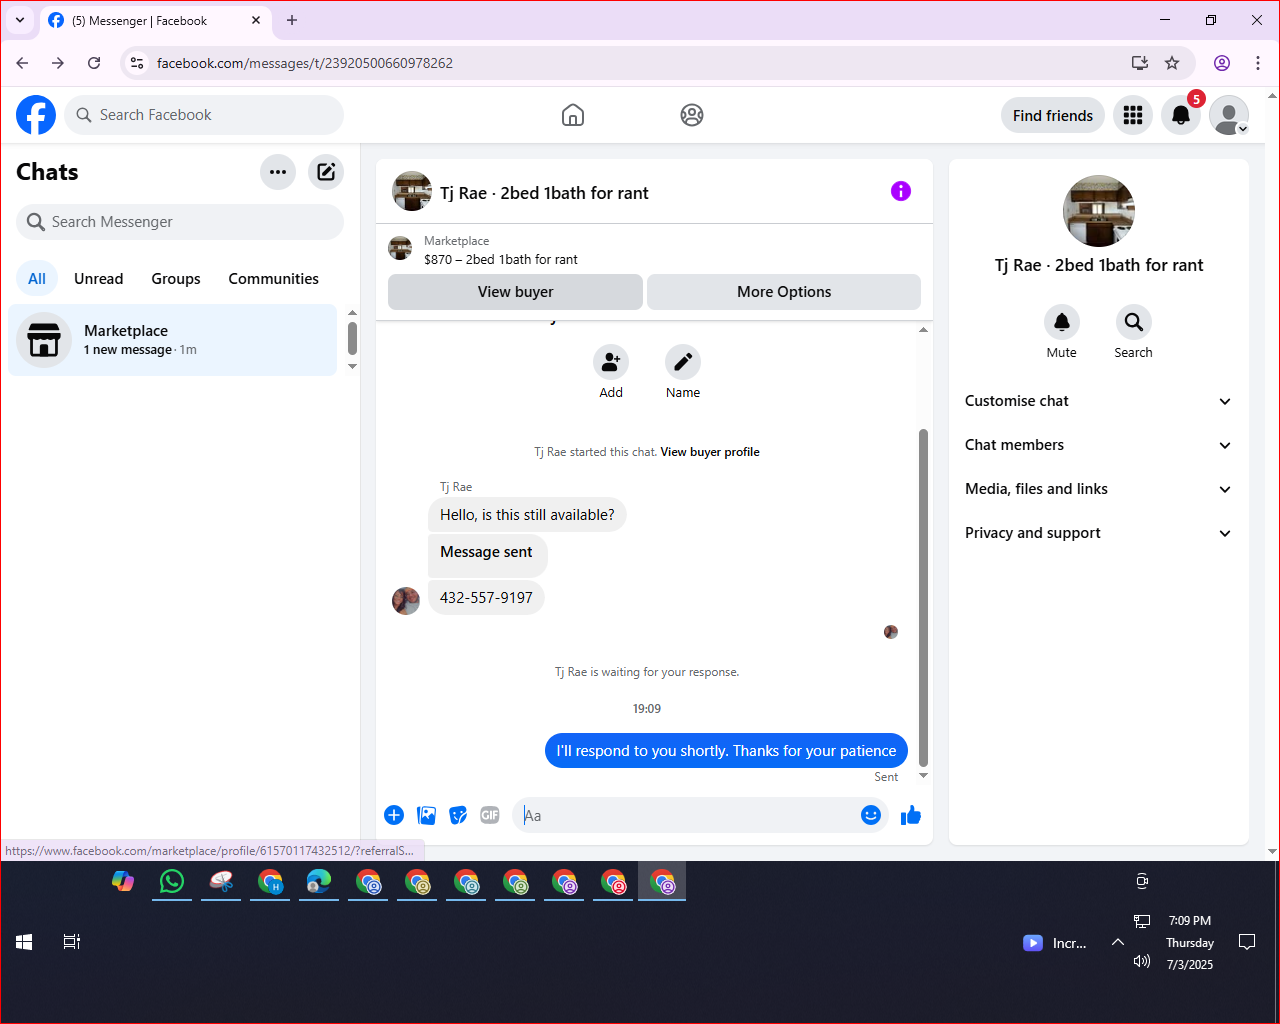The width and height of the screenshot is (1280, 1024).
Task: Expand the Chat members section
Action: pyautogui.click(x=1099, y=445)
